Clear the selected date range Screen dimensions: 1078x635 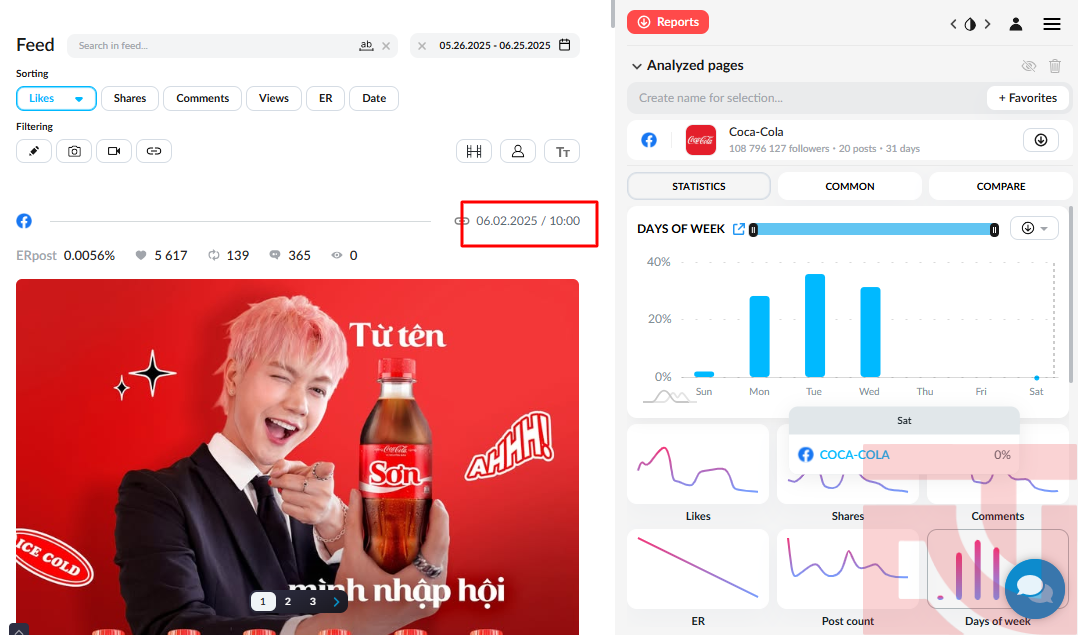pyautogui.click(x=422, y=46)
